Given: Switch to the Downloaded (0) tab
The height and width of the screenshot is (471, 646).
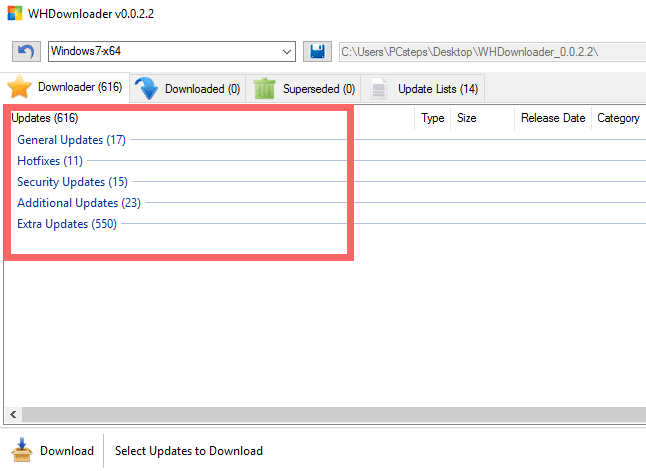Looking at the screenshot, I should tap(201, 89).
